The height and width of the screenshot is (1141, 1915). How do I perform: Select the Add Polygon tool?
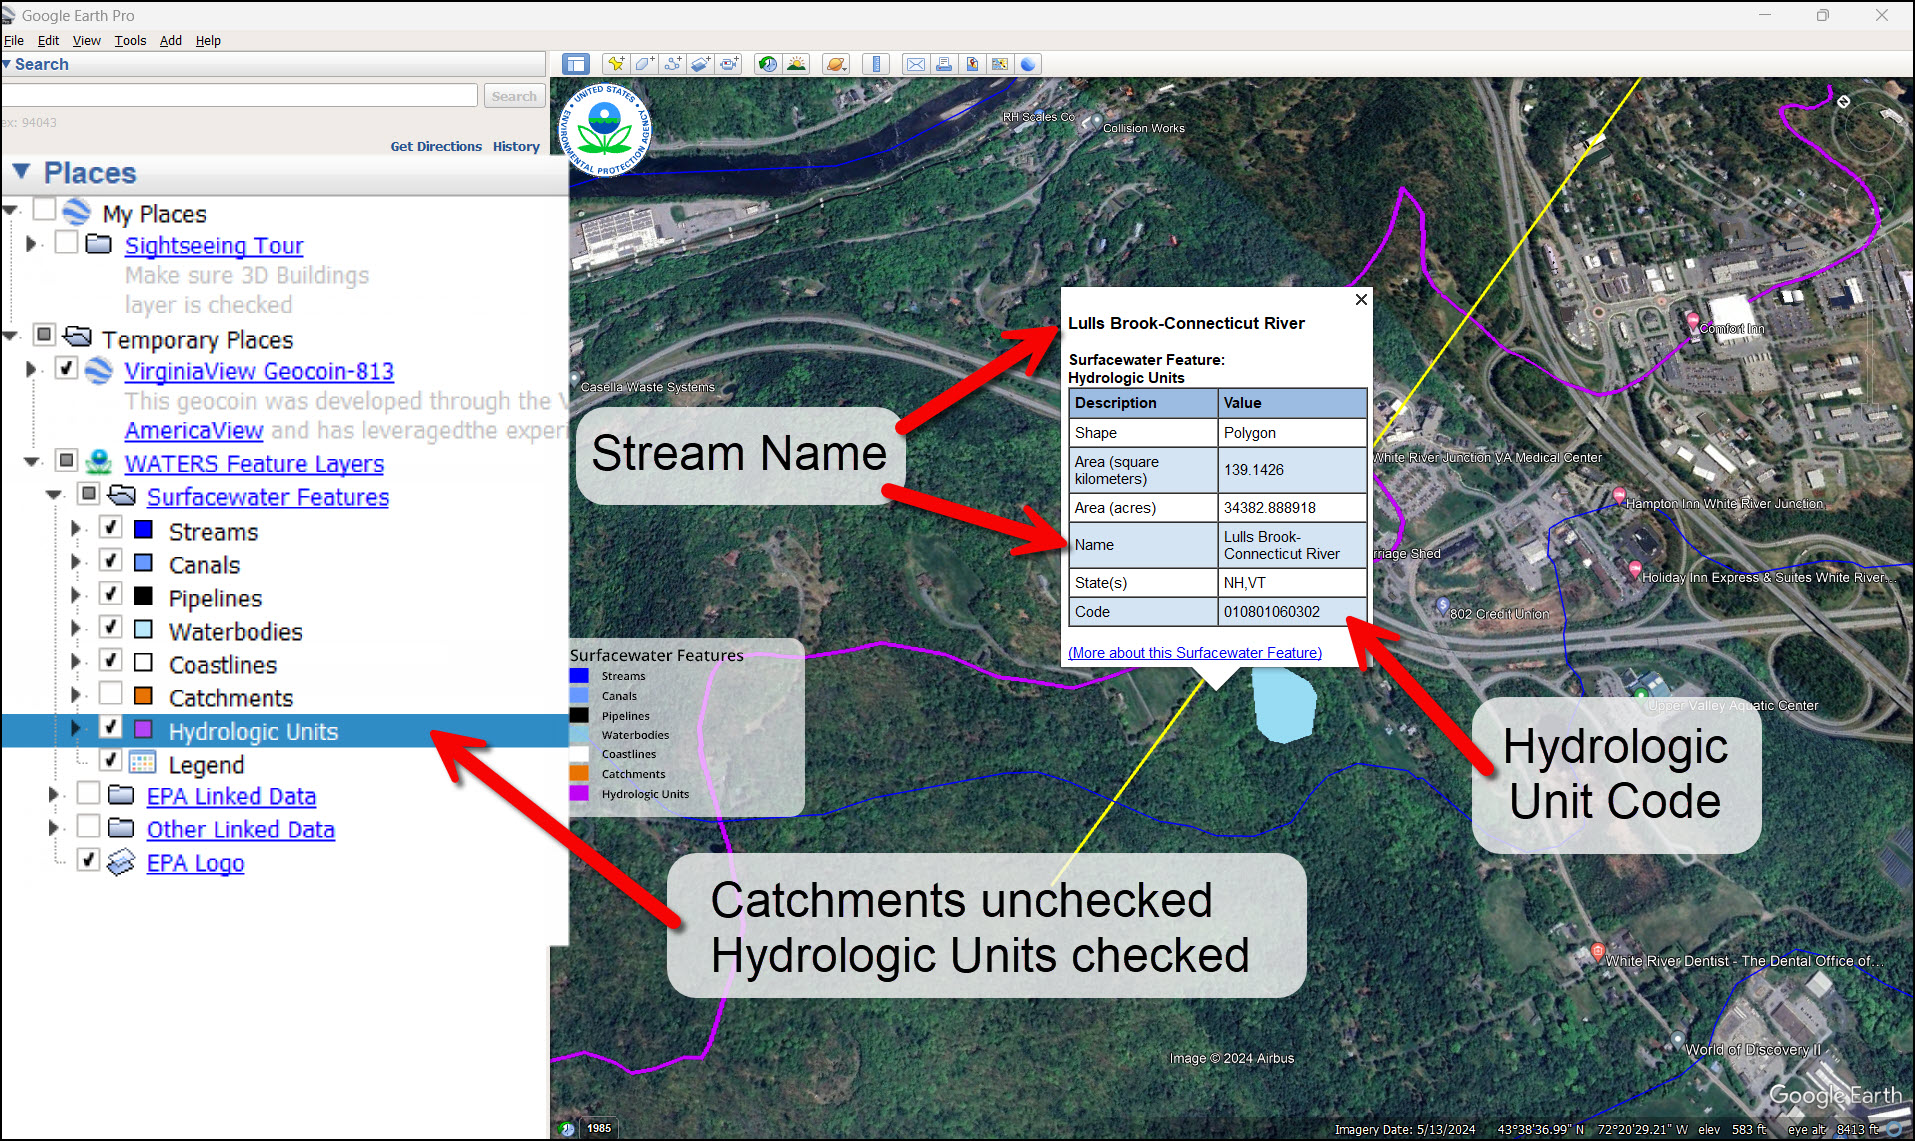pos(645,64)
